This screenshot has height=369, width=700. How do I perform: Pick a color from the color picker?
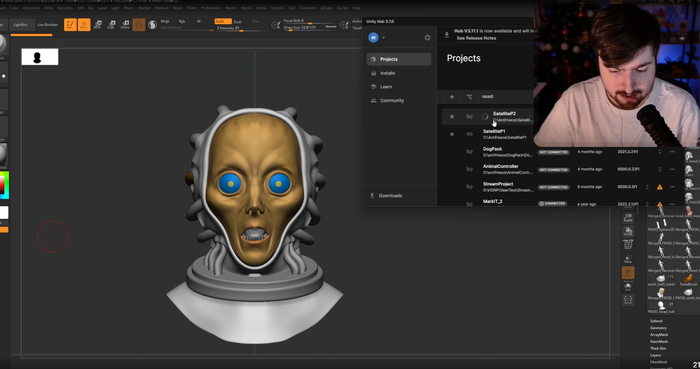click(x=4, y=185)
